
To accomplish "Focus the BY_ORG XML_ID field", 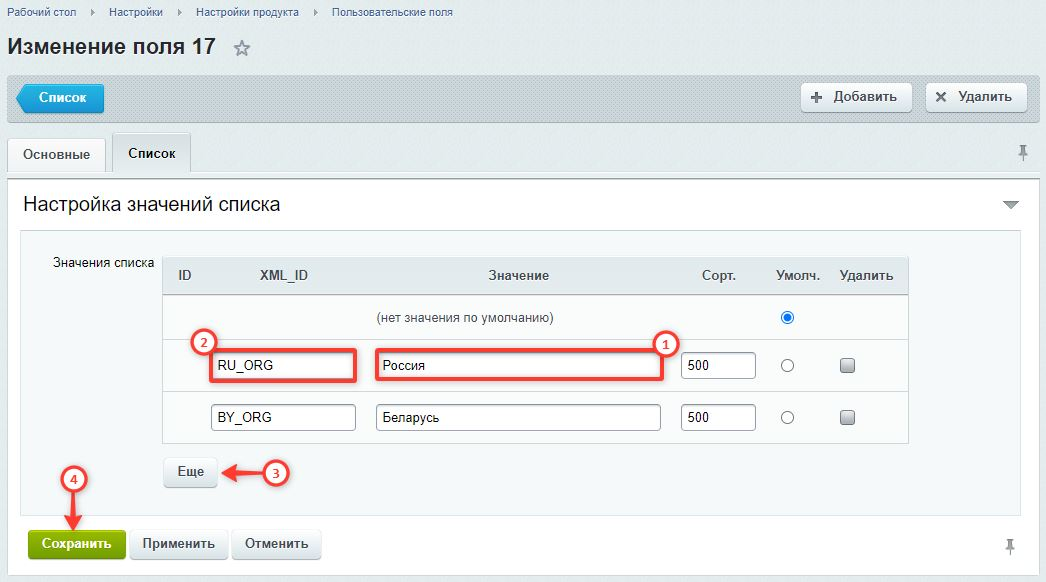I will tap(283, 418).
